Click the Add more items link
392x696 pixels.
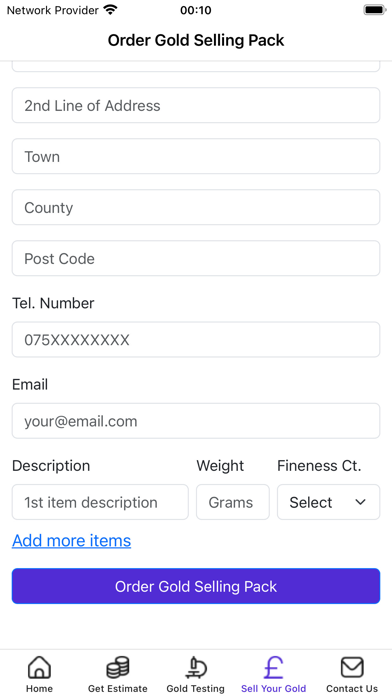[x=71, y=541]
